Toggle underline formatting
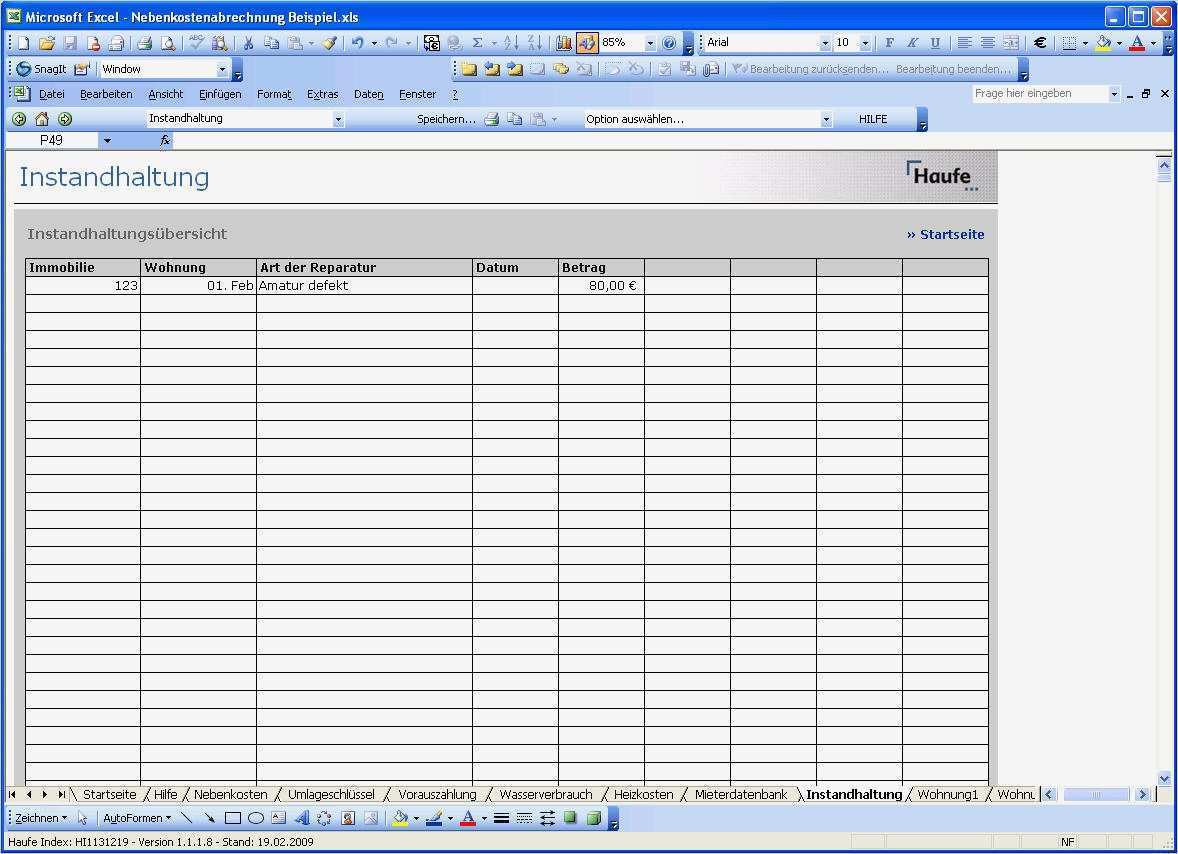This screenshot has width=1178, height=854. tap(934, 42)
